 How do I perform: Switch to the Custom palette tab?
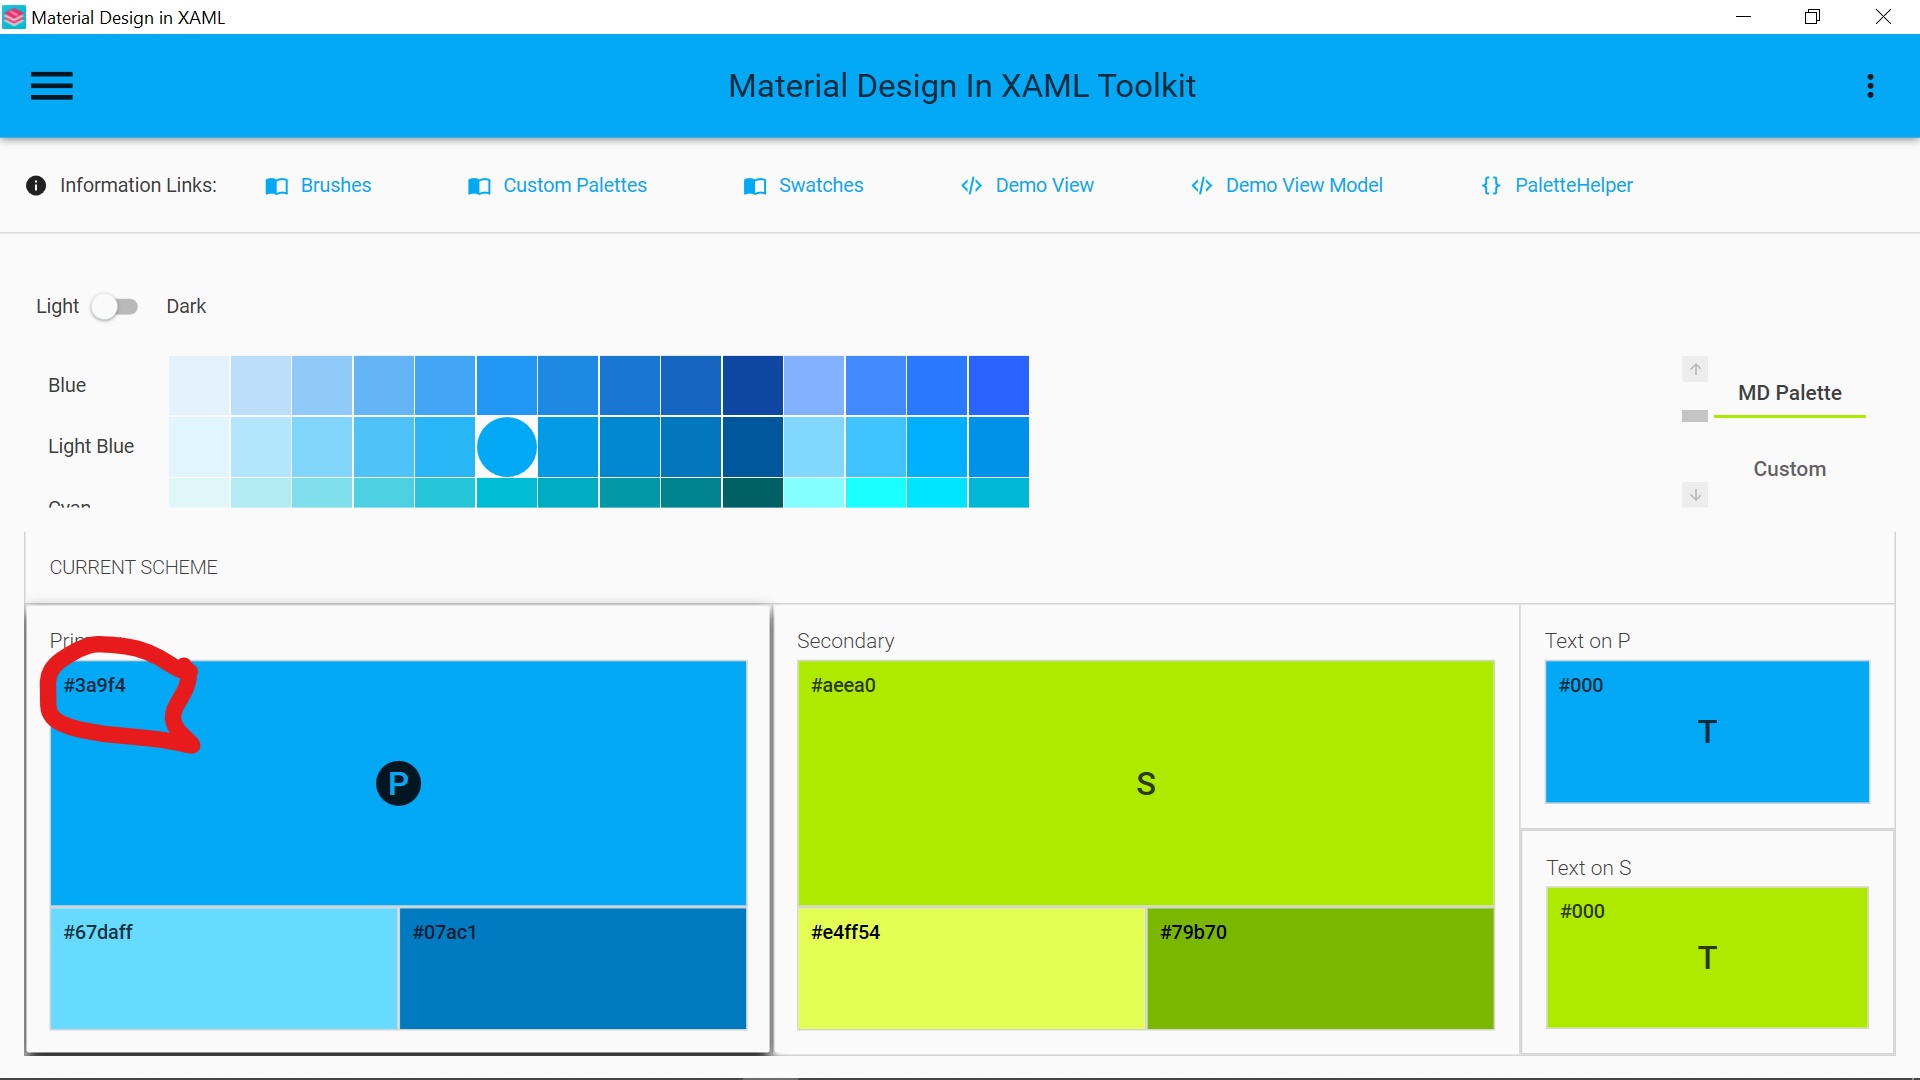click(1789, 468)
